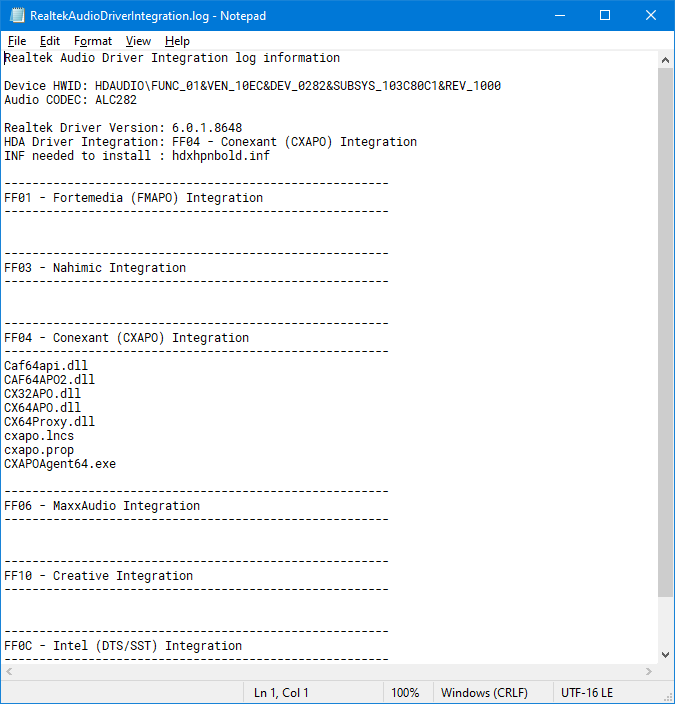Click the 'FF10 - Creative Integration' heading
675x704 pixels.
tap(98, 576)
